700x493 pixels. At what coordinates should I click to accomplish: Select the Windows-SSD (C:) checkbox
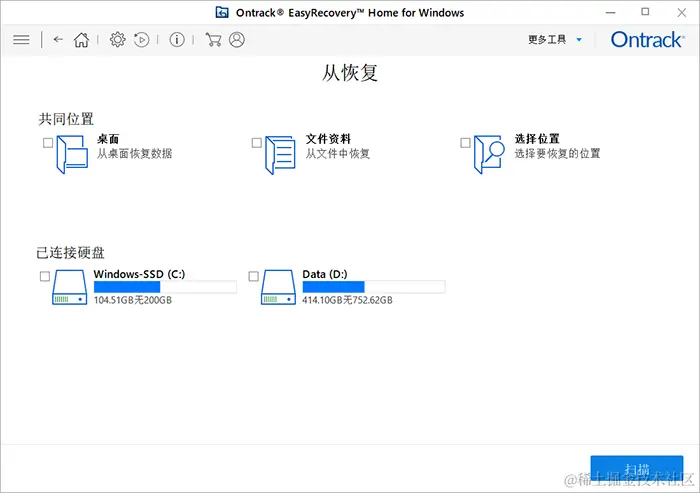45,276
